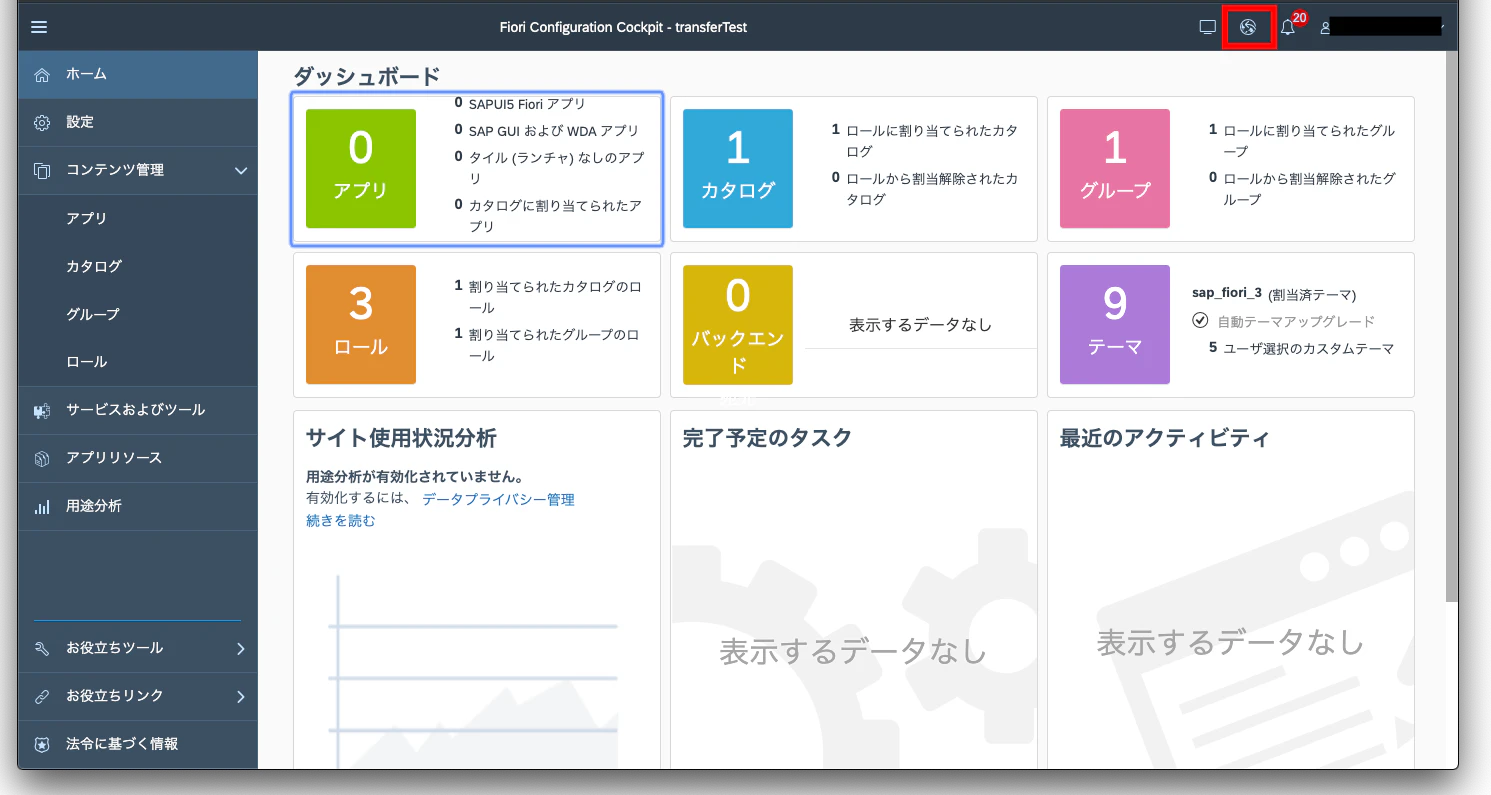Open the blue カタログ tile
The width and height of the screenshot is (1491, 795).
(738, 168)
